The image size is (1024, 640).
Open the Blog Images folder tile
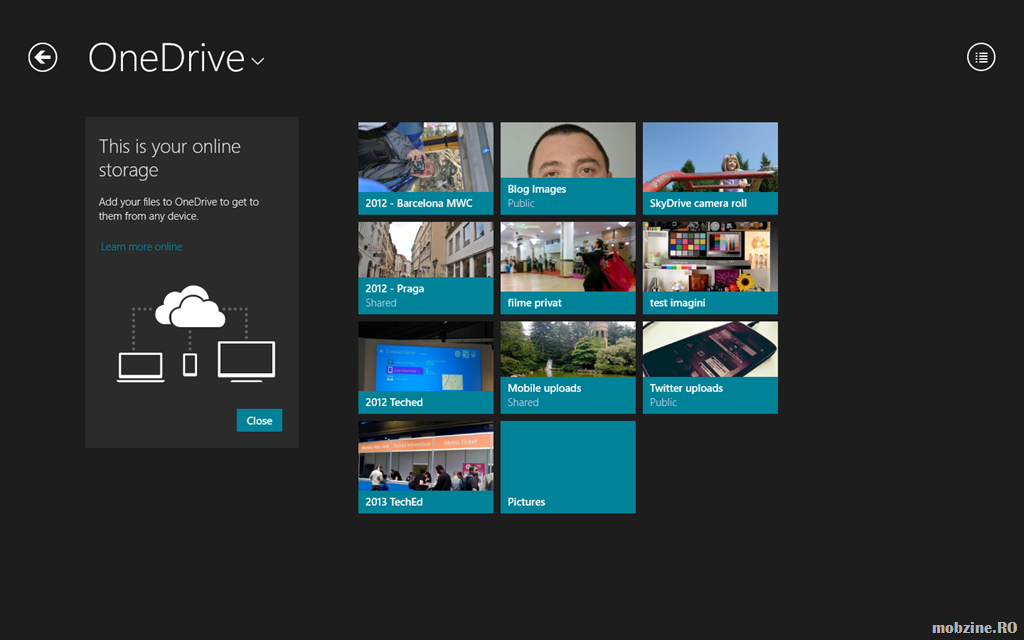coord(568,168)
